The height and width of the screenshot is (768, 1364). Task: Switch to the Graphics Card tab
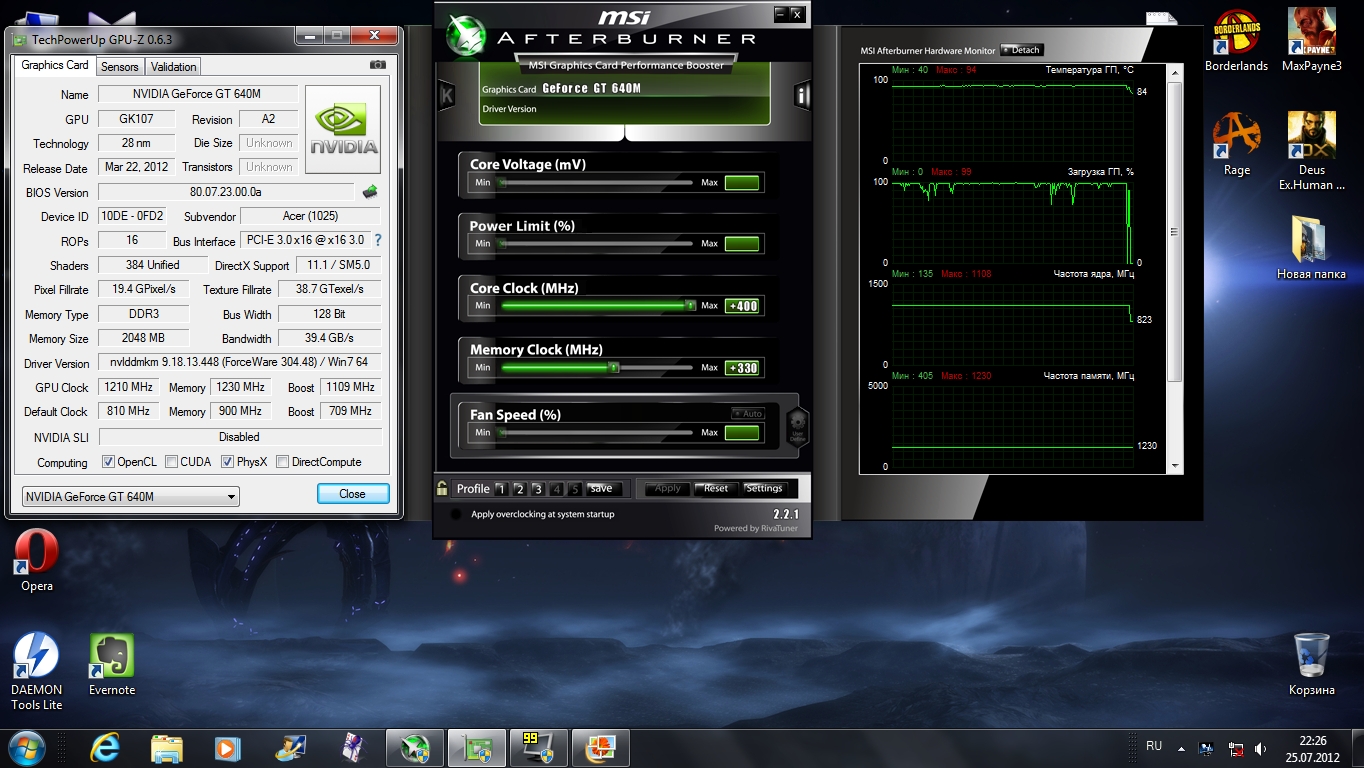point(55,65)
